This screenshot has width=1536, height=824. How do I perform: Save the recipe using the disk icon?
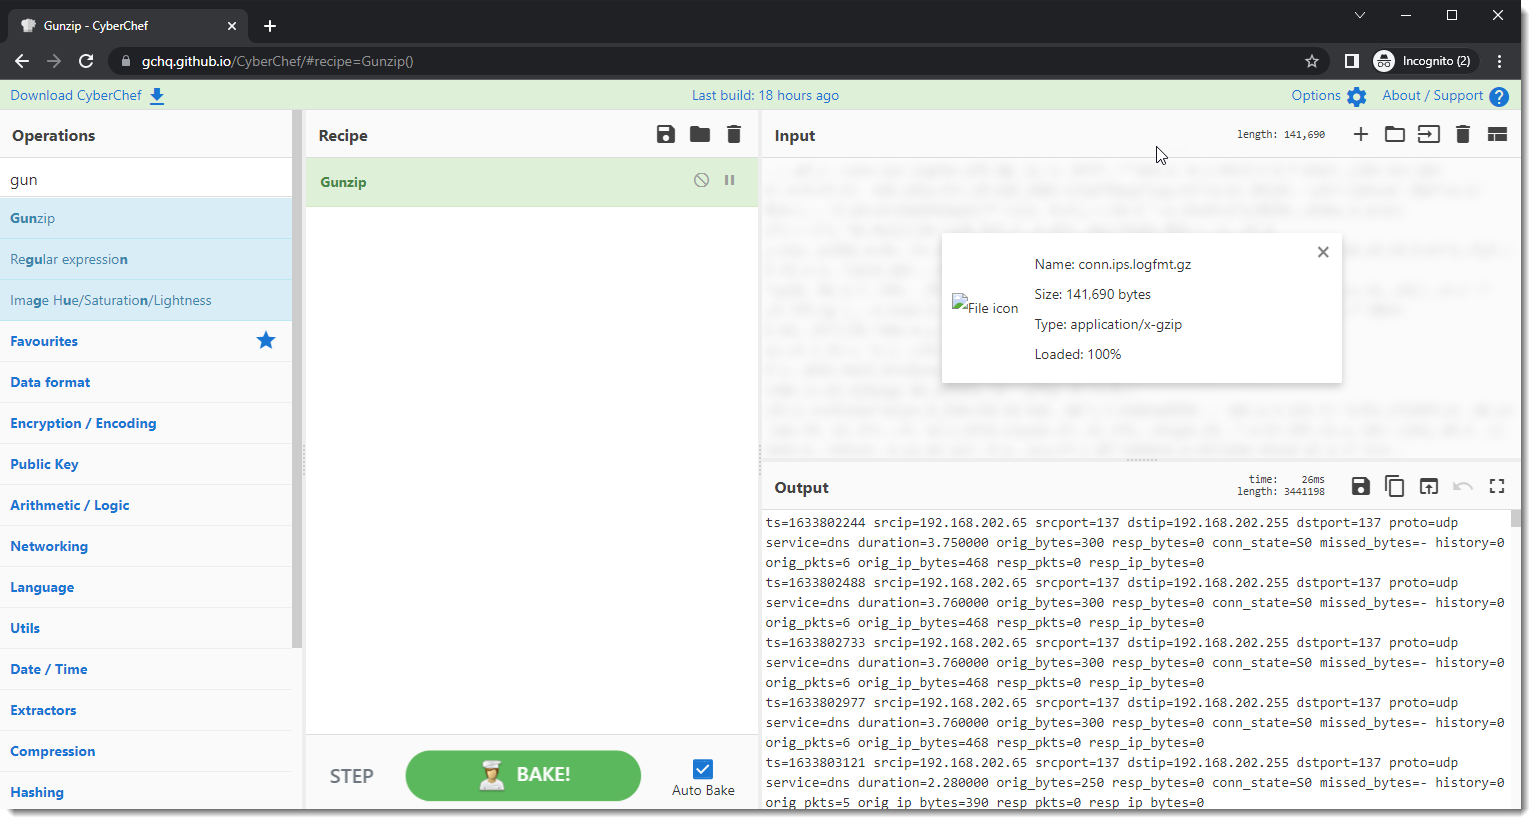(665, 135)
